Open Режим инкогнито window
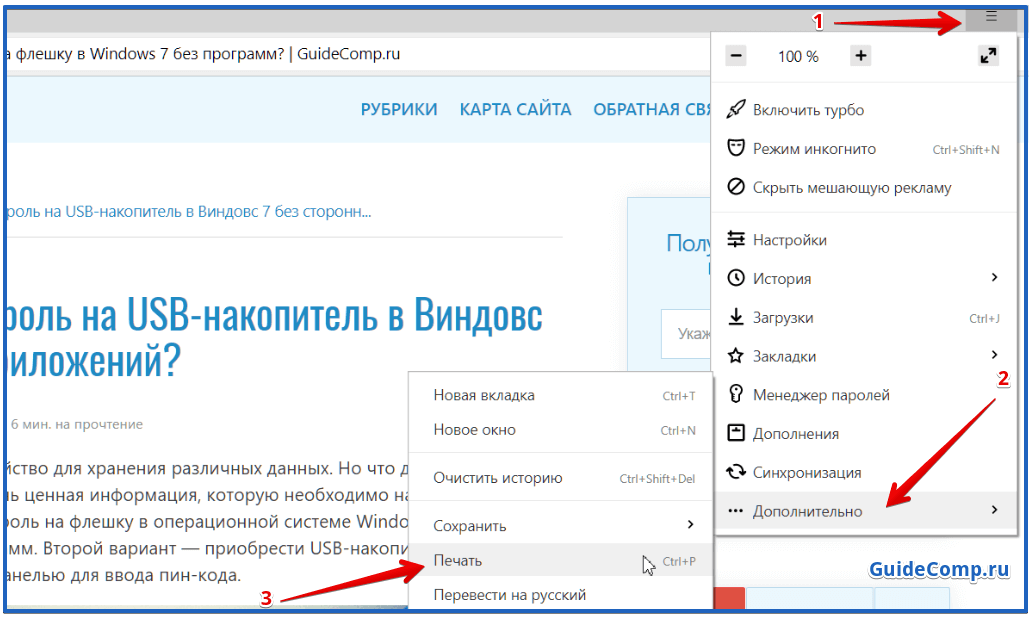Screen dimensions: 1033x617 point(865,149)
